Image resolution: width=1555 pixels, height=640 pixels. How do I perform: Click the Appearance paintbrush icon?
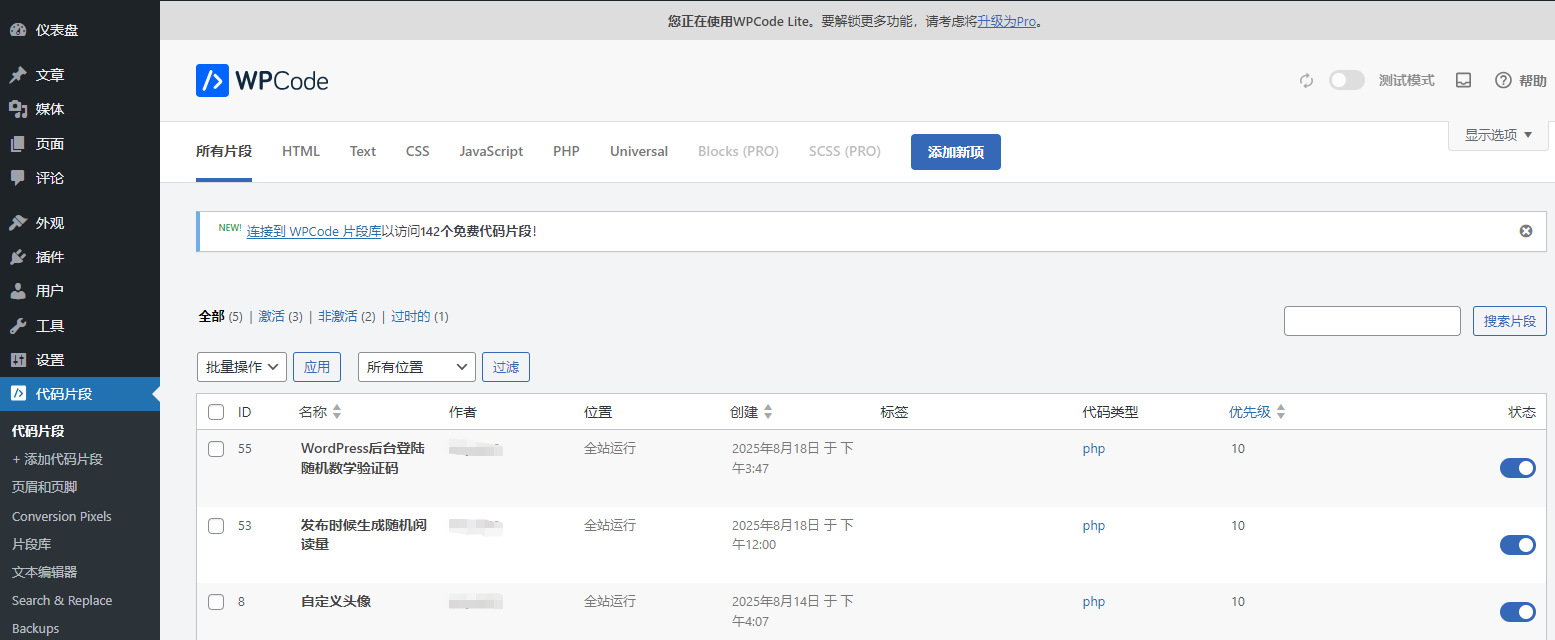pos(18,223)
